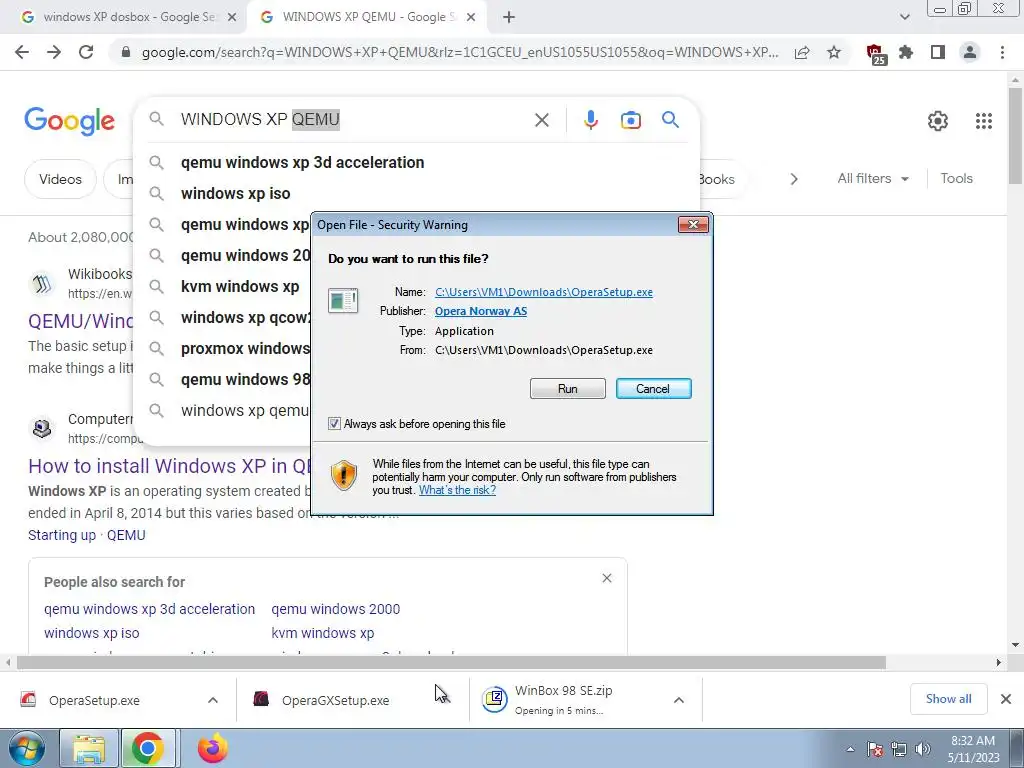Open Windows Explorer from the taskbar
The height and width of the screenshot is (768, 1024).
click(89, 749)
